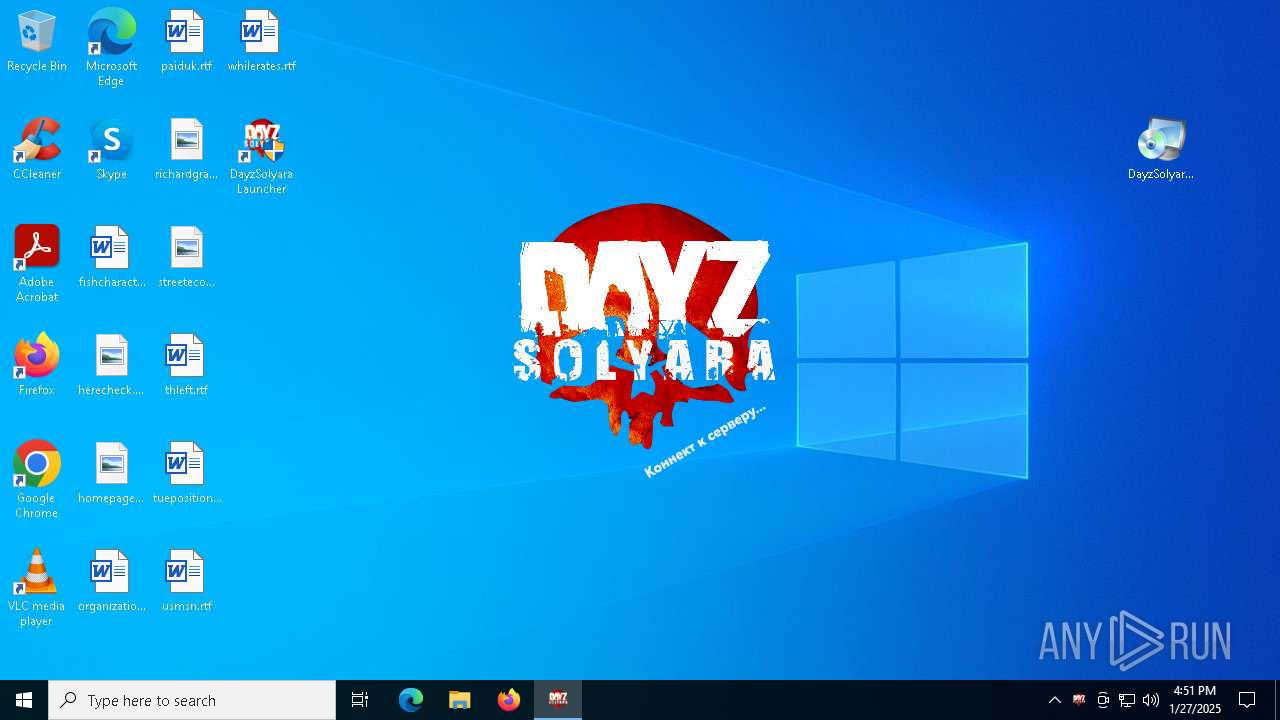Open the notification center
Viewport: 1280px width, 720px height.
click(1247, 700)
